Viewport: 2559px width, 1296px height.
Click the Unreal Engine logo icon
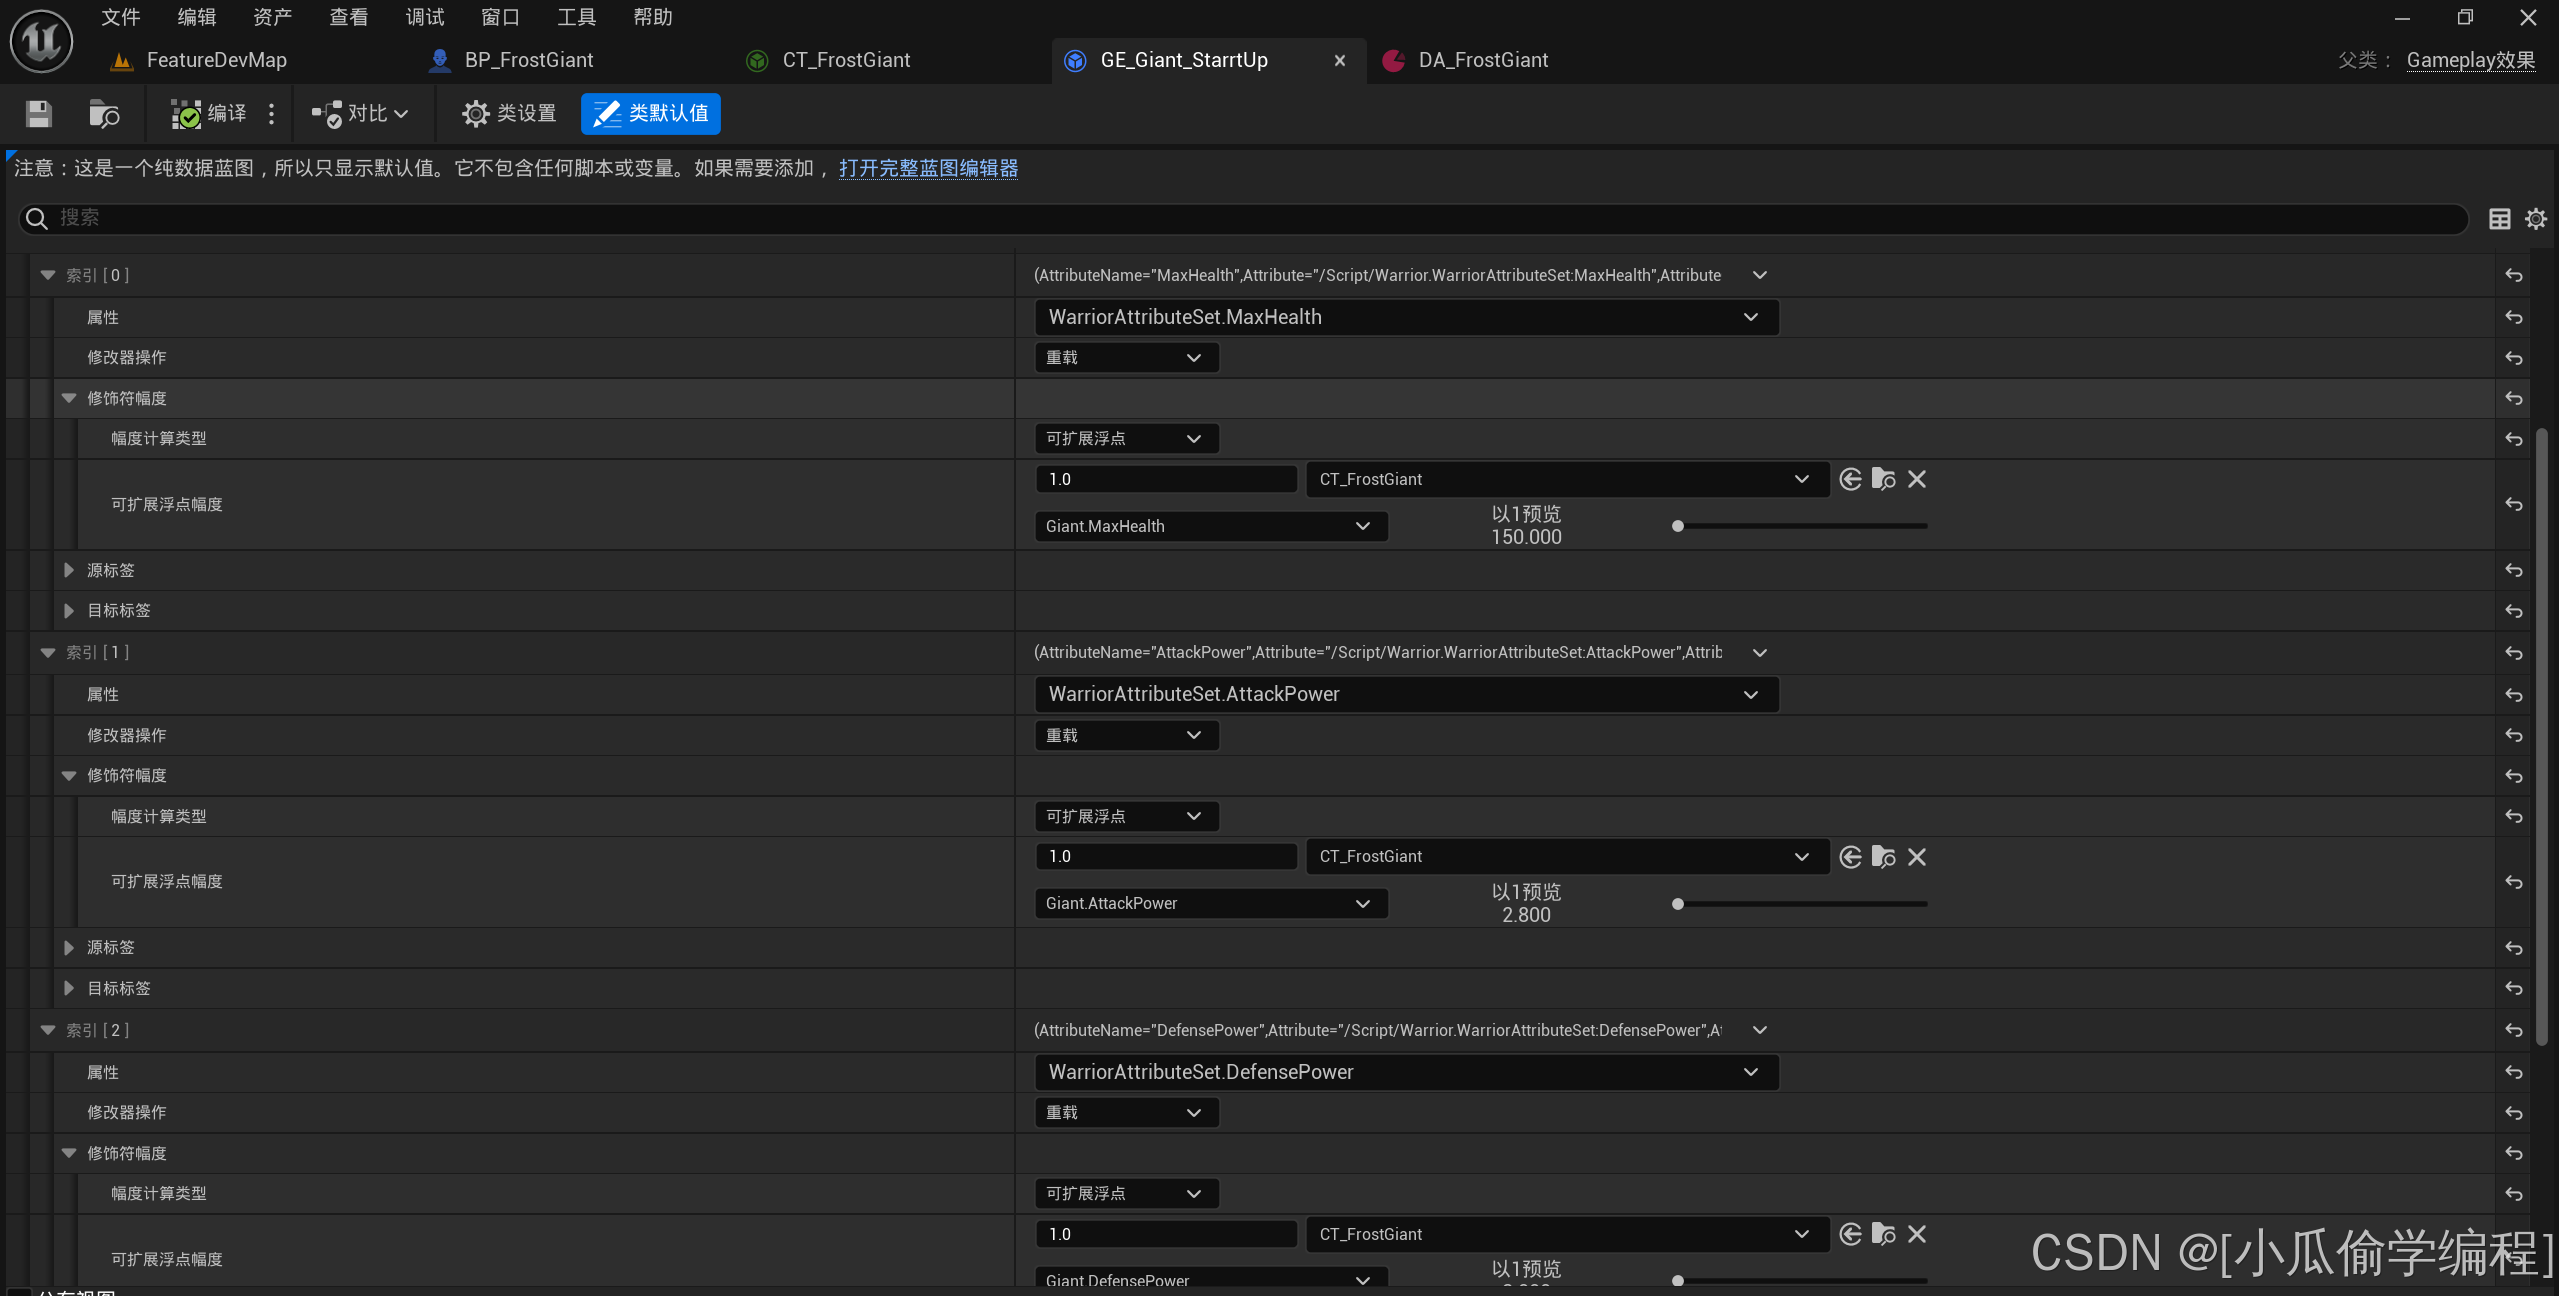(41, 41)
